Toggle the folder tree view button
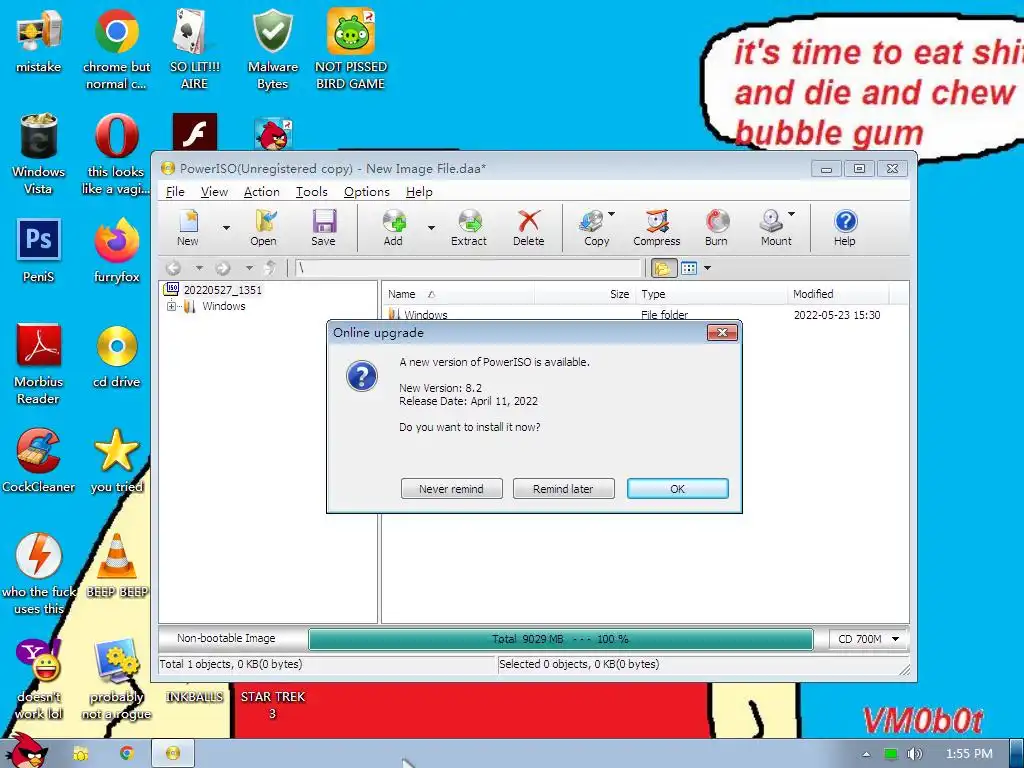This screenshot has width=1024, height=768. coord(663,268)
